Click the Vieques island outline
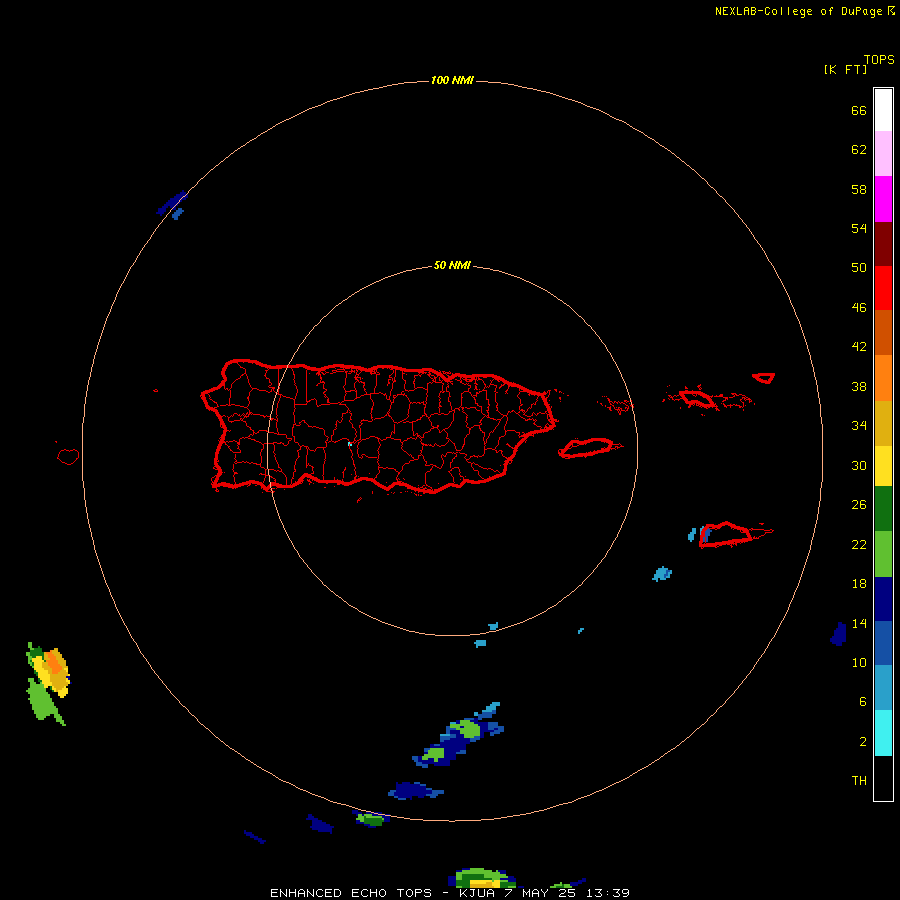This screenshot has width=900, height=900. click(x=590, y=448)
